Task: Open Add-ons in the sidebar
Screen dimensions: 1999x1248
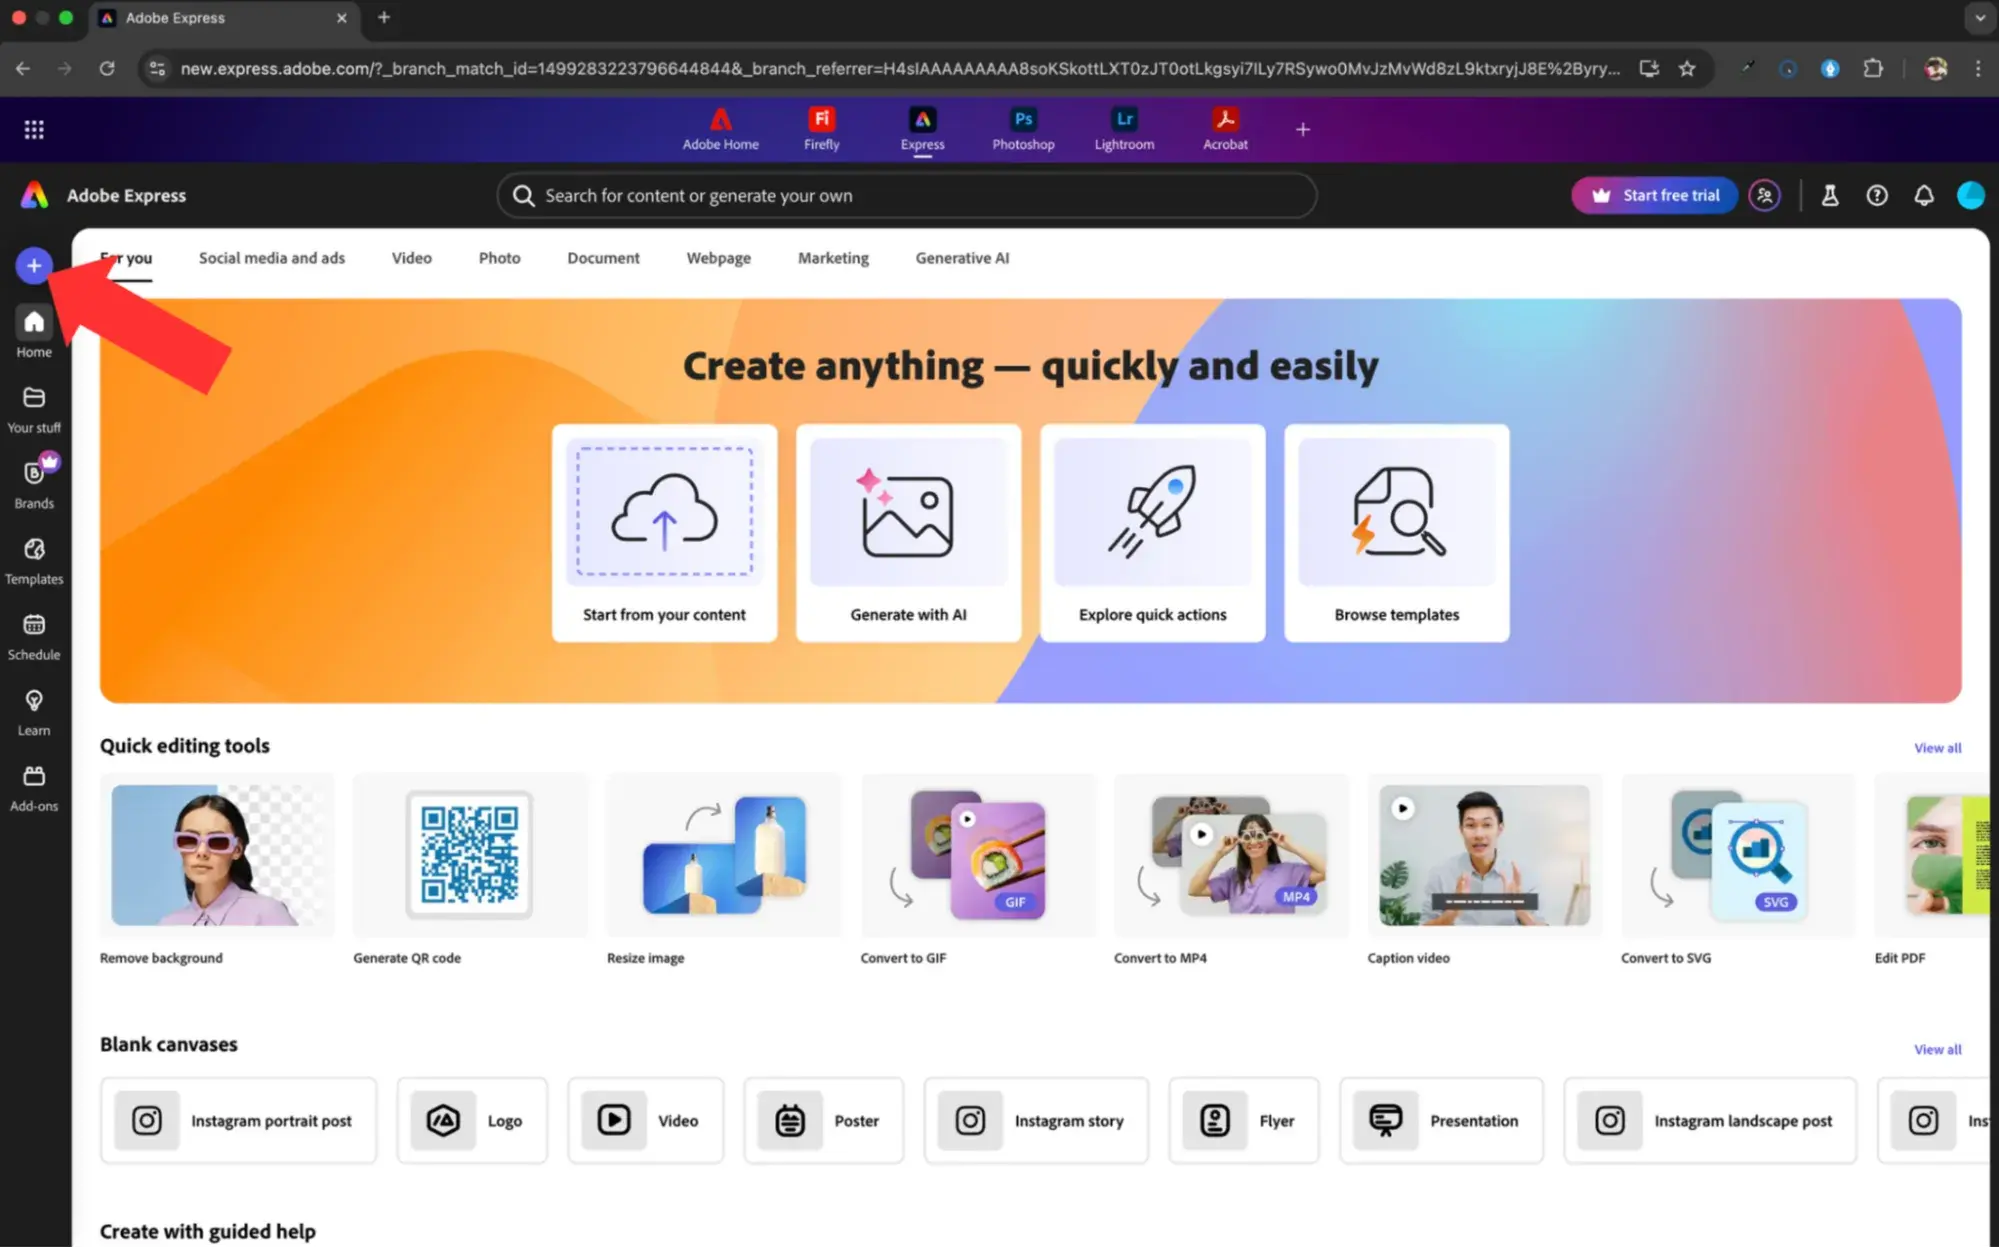Action: (34, 787)
